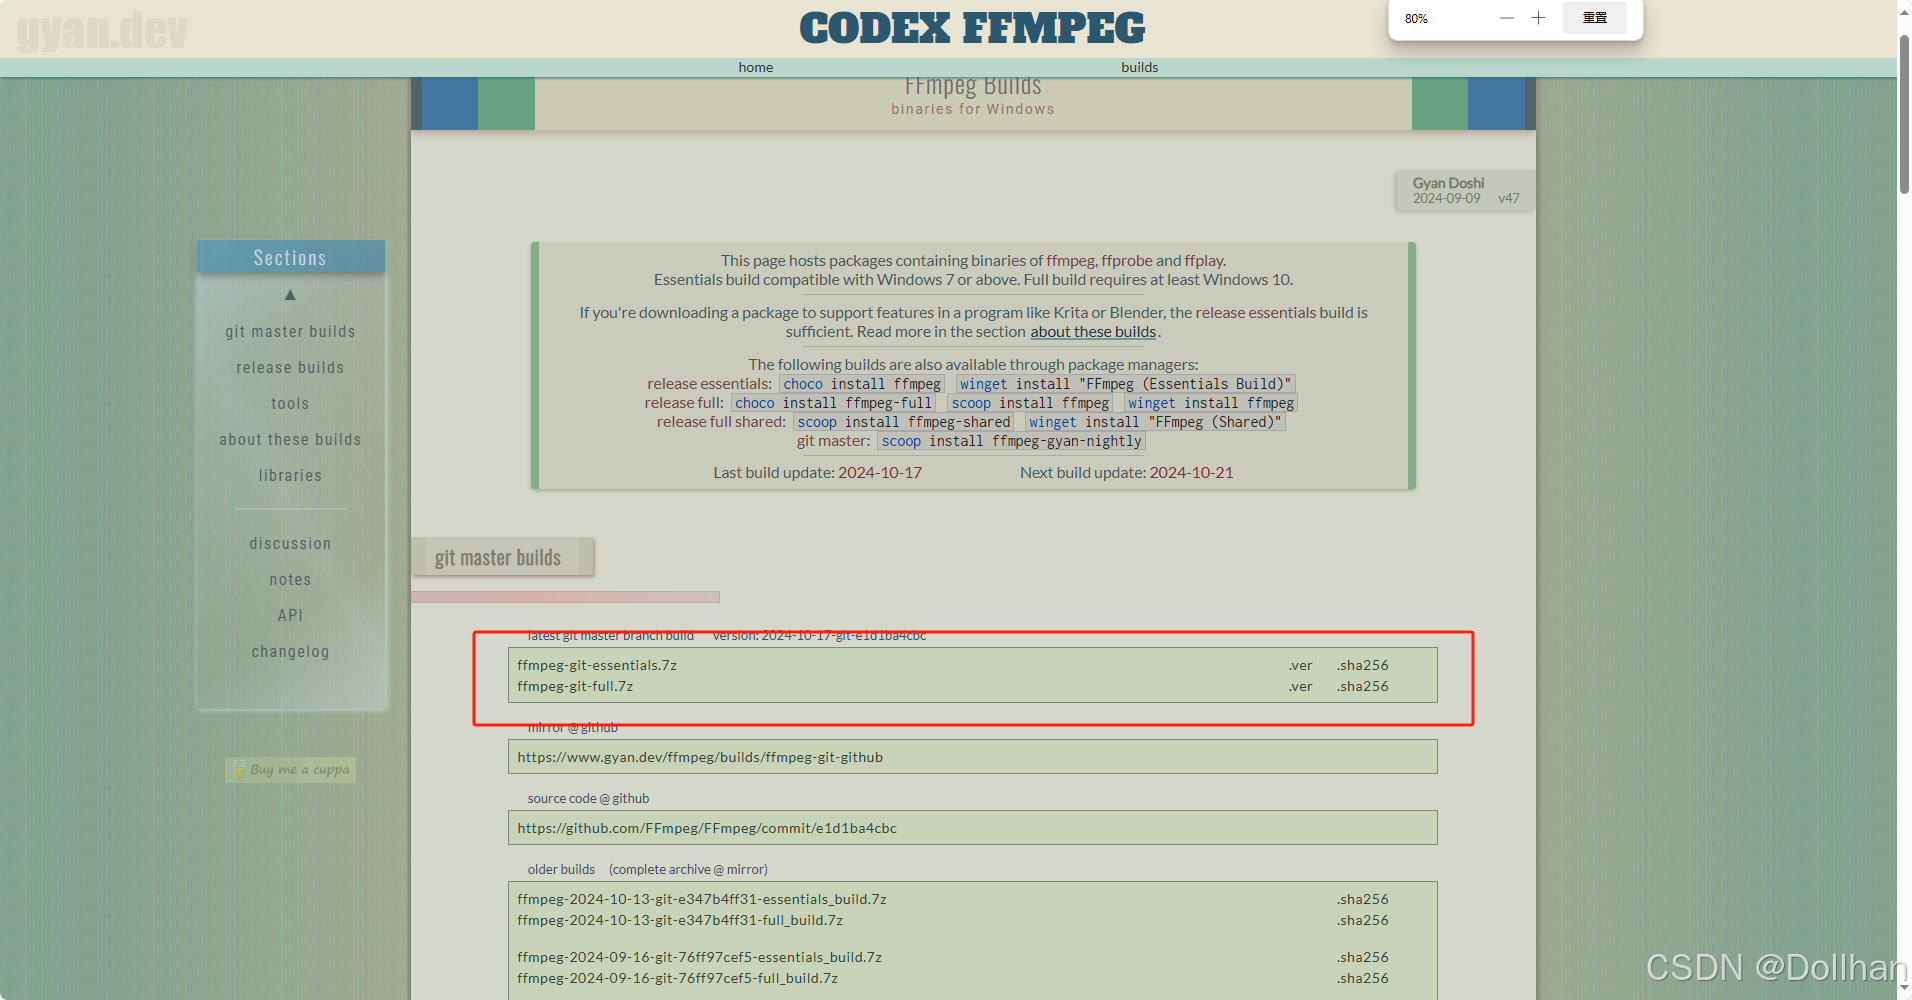This screenshot has width=1912, height=1000.
Task: Open the notes section in sidebar
Action: (290, 579)
